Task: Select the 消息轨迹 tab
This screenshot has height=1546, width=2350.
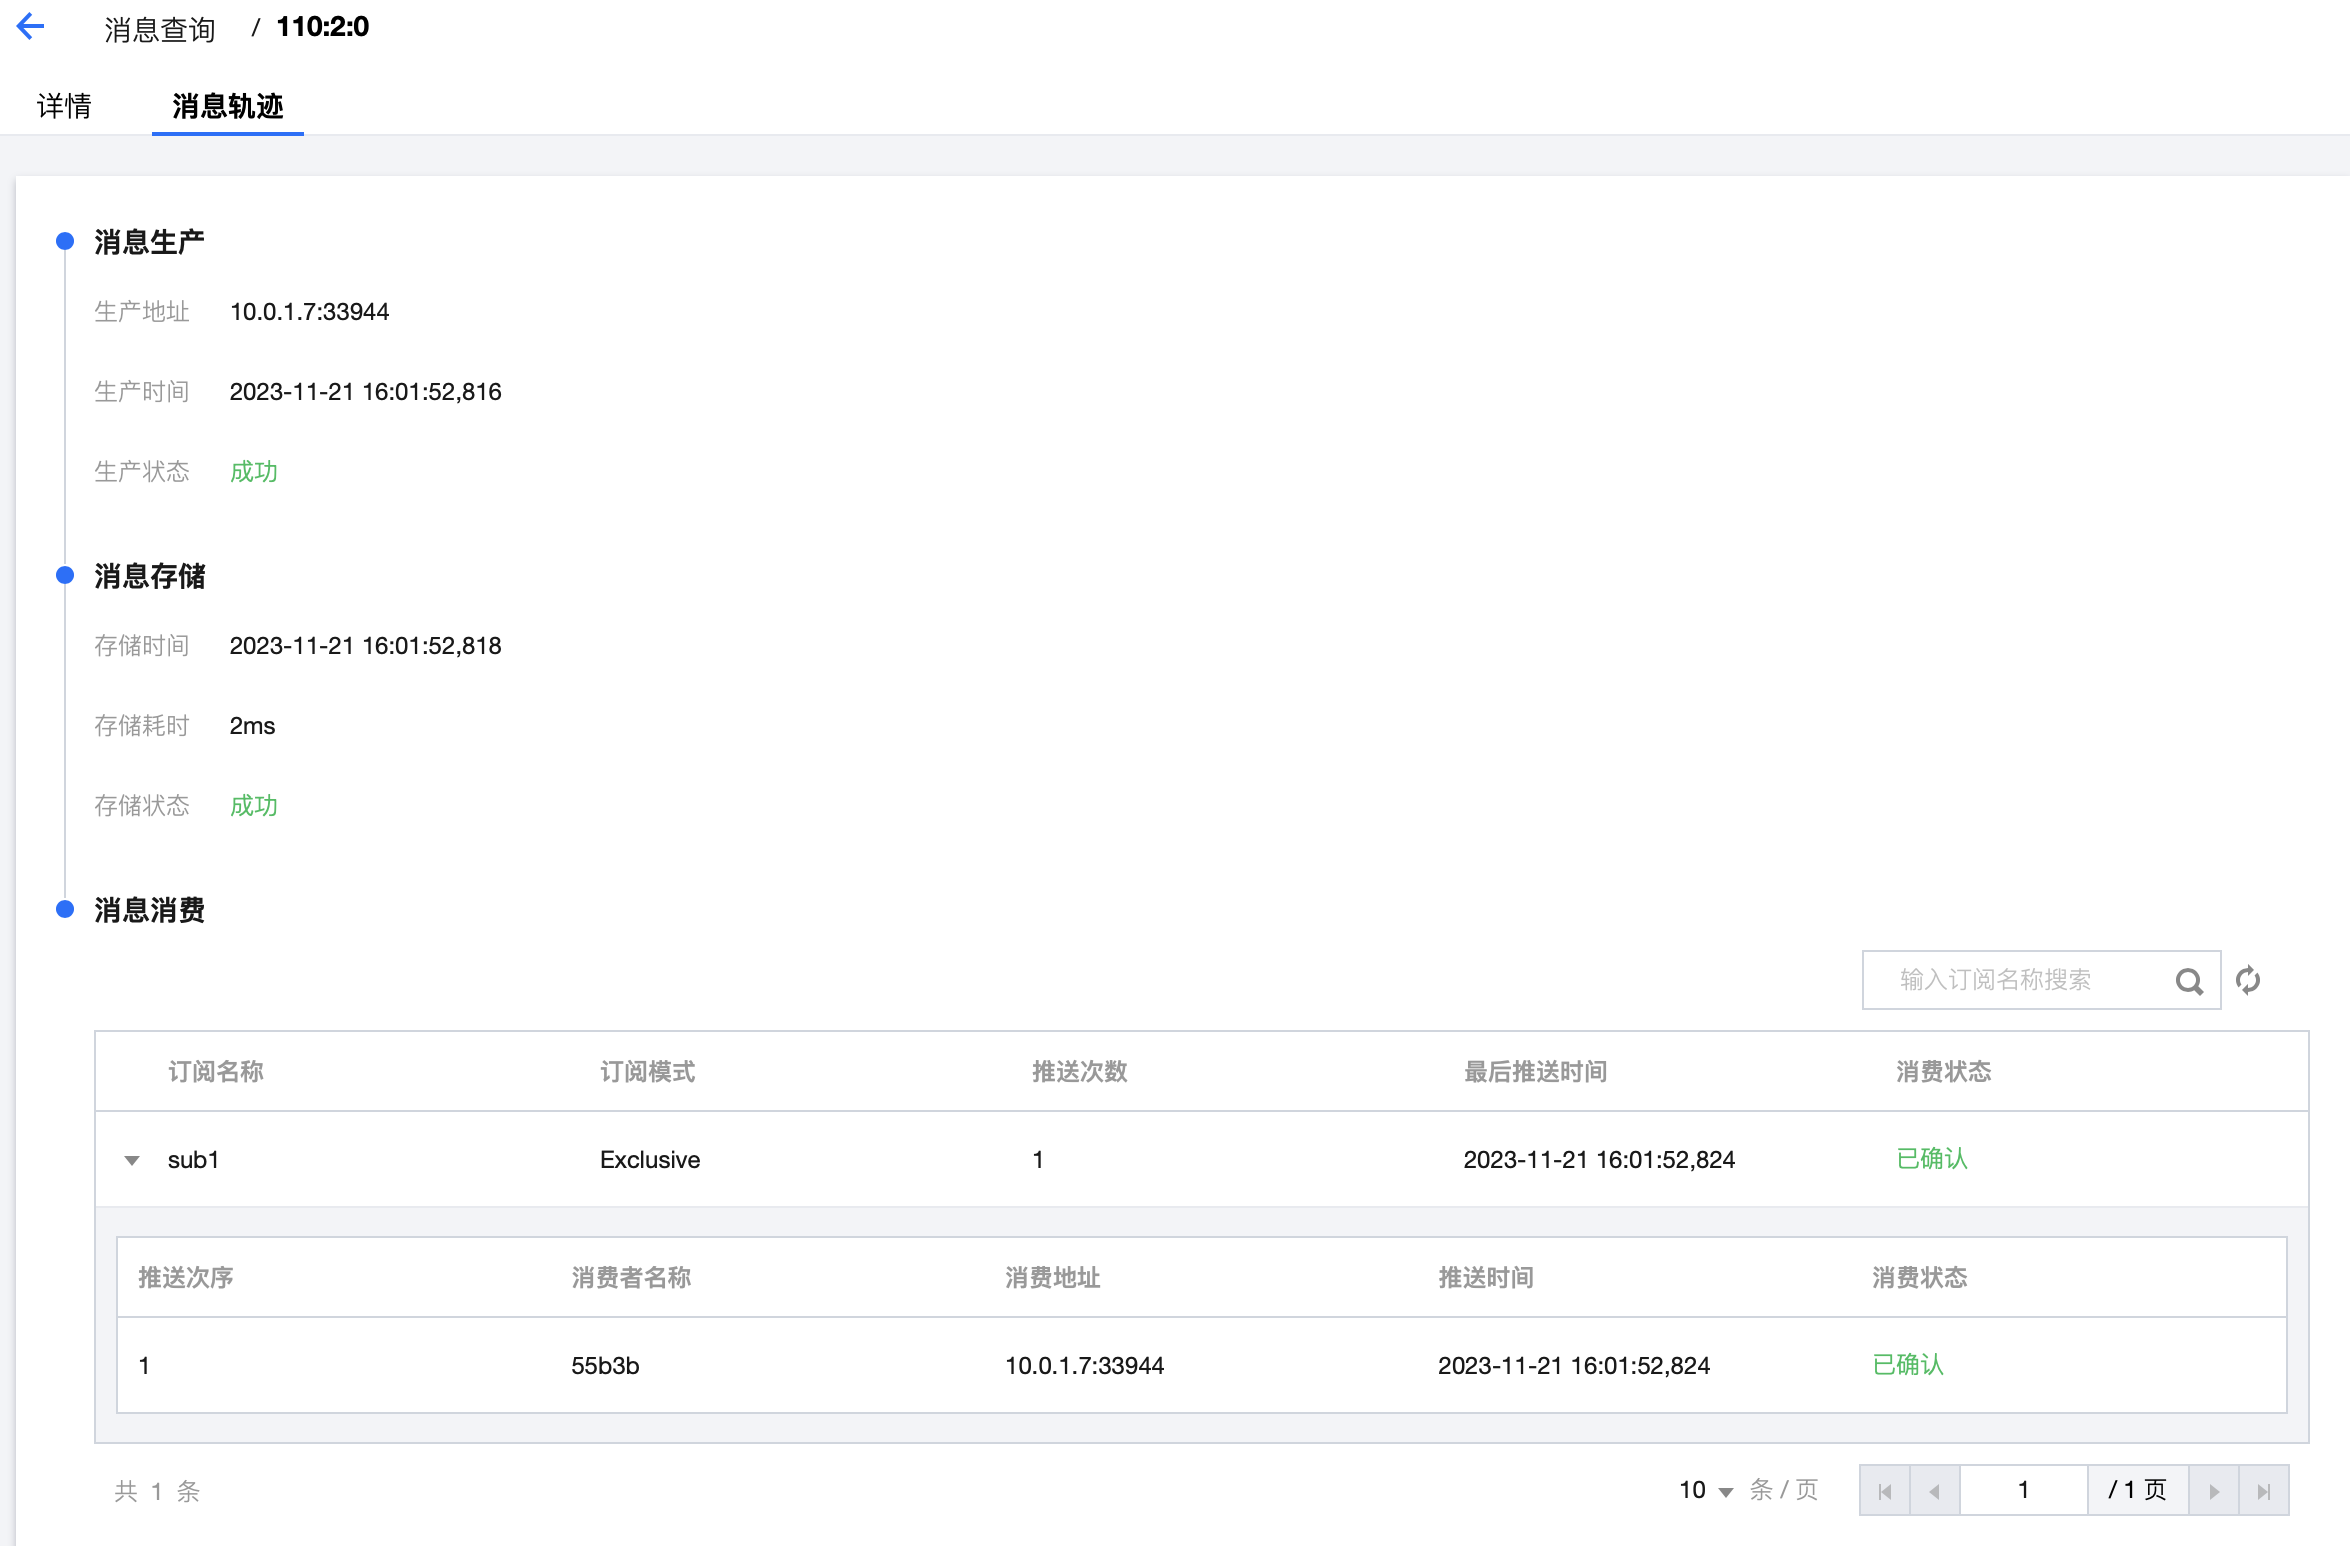Action: tap(227, 106)
